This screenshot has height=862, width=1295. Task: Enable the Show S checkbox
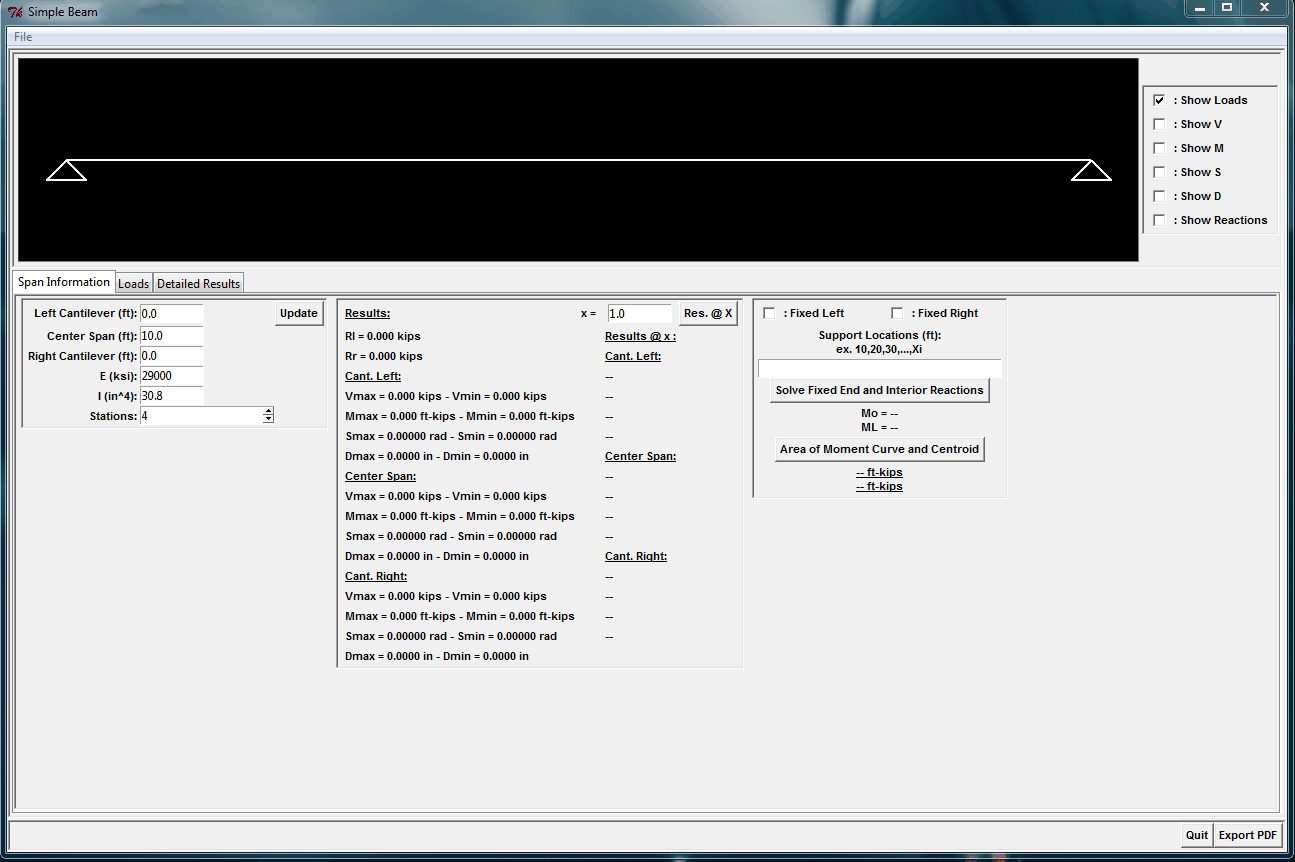pos(1159,172)
